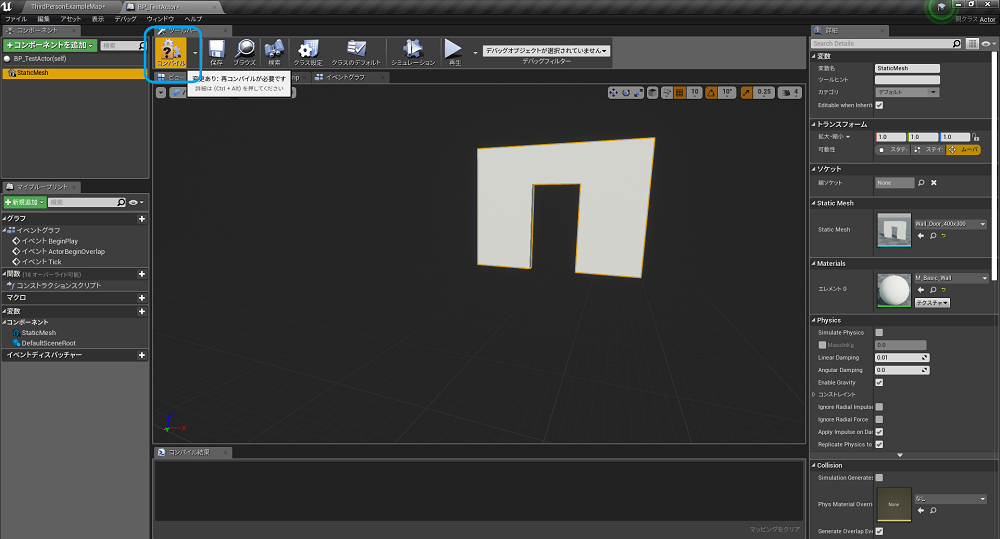This screenshot has width=1000, height=539.
Task: Open details view options eye dropdown
Action: pos(989,43)
